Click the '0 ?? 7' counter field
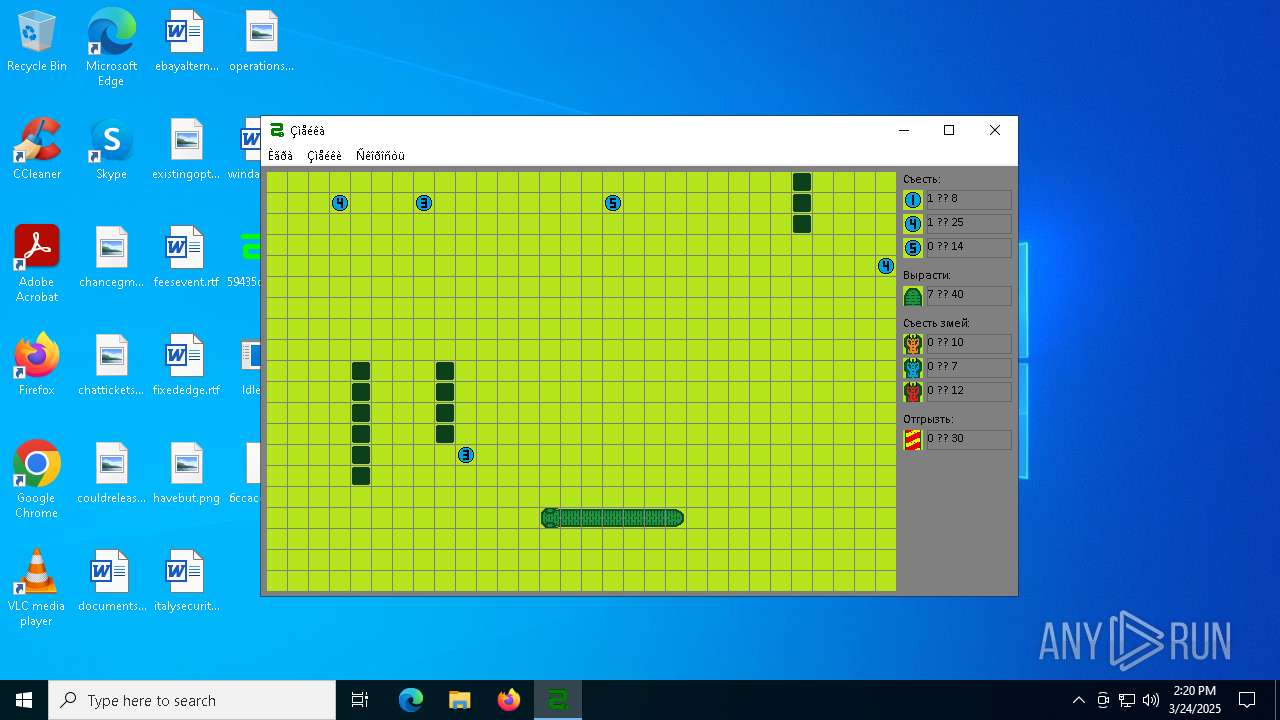The width and height of the screenshot is (1280, 720). [968, 368]
